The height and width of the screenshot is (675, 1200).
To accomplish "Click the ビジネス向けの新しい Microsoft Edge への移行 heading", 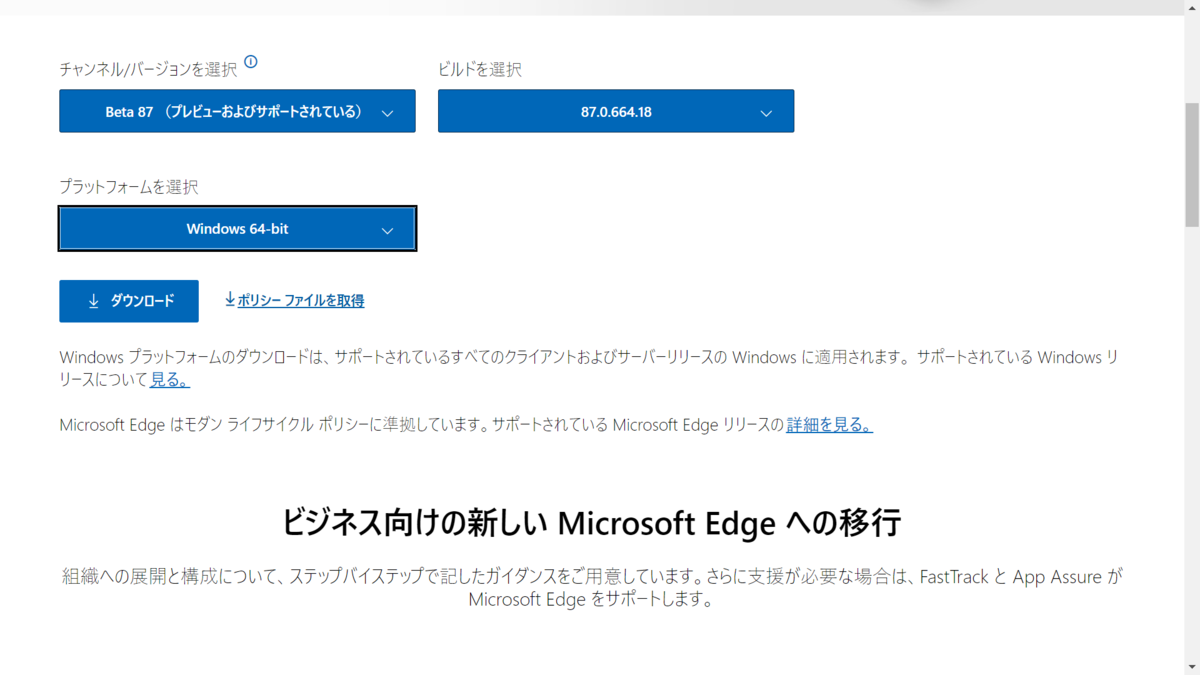I will click(592, 523).
